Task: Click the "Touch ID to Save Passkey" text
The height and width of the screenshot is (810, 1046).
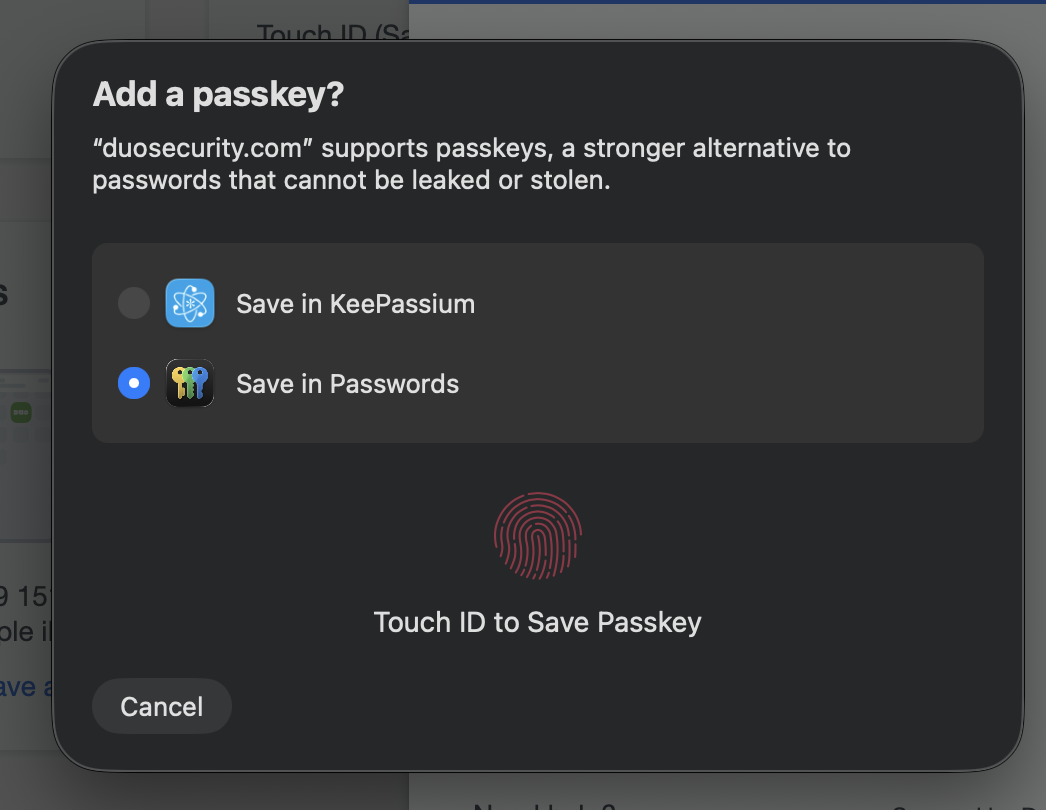Action: pyautogui.click(x=538, y=622)
